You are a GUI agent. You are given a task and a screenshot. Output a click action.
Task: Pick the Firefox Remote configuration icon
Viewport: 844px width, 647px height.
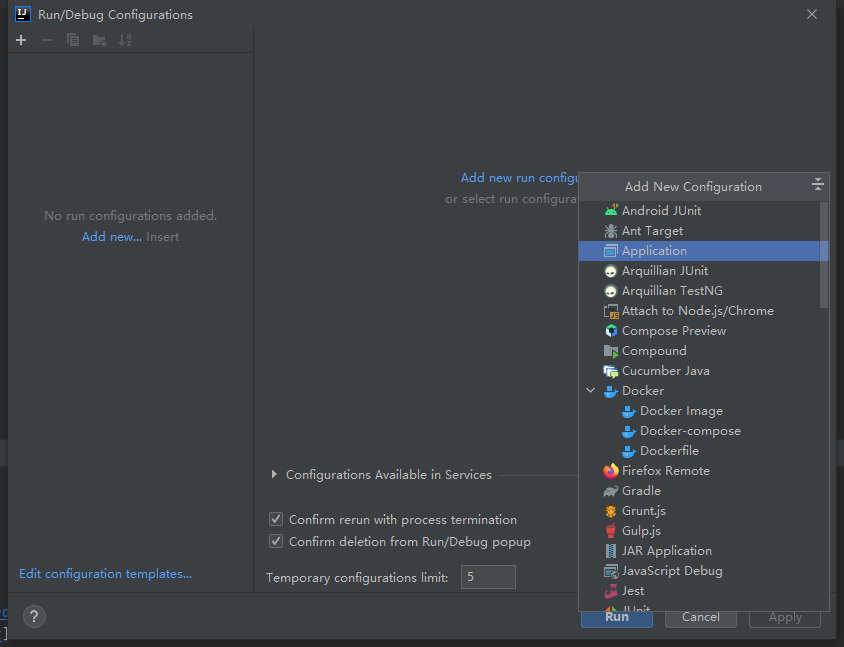coord(611,471)
